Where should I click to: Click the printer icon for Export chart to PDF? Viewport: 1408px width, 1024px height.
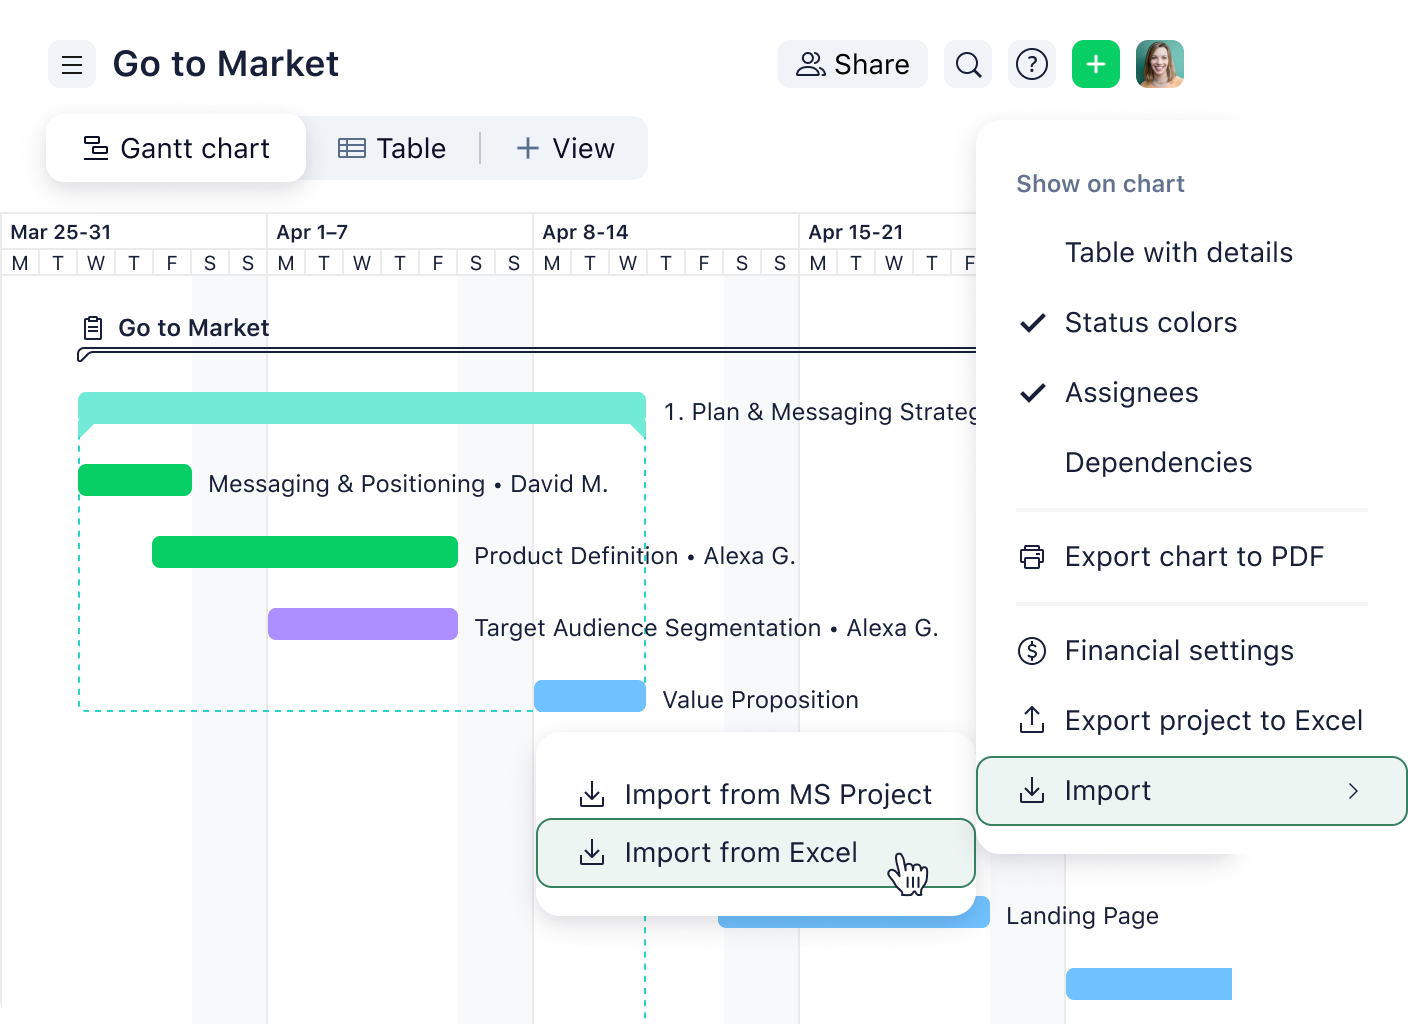coord(1030,557)
